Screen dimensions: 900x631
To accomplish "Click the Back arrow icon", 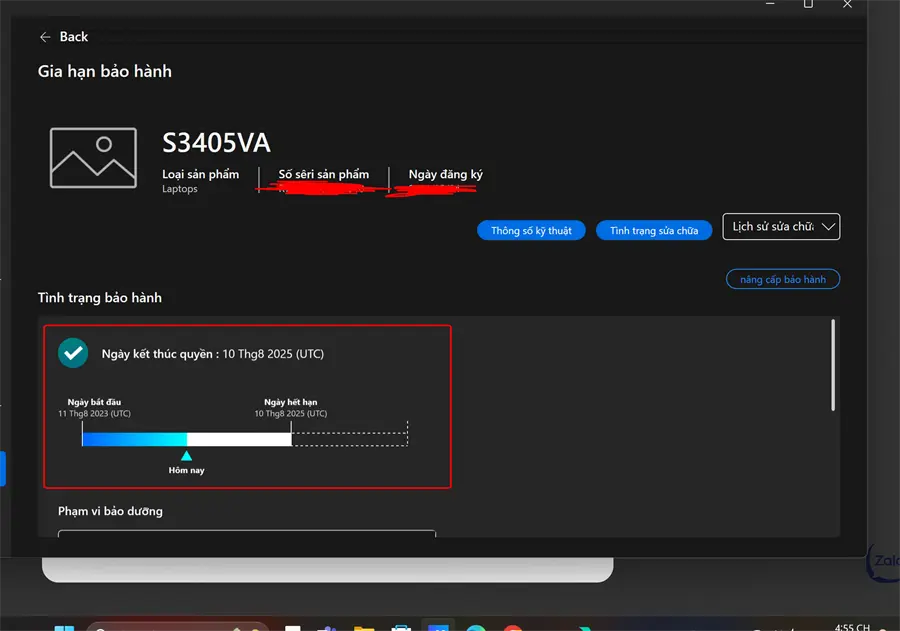I will pyautogui.click(x=45, y=37).
